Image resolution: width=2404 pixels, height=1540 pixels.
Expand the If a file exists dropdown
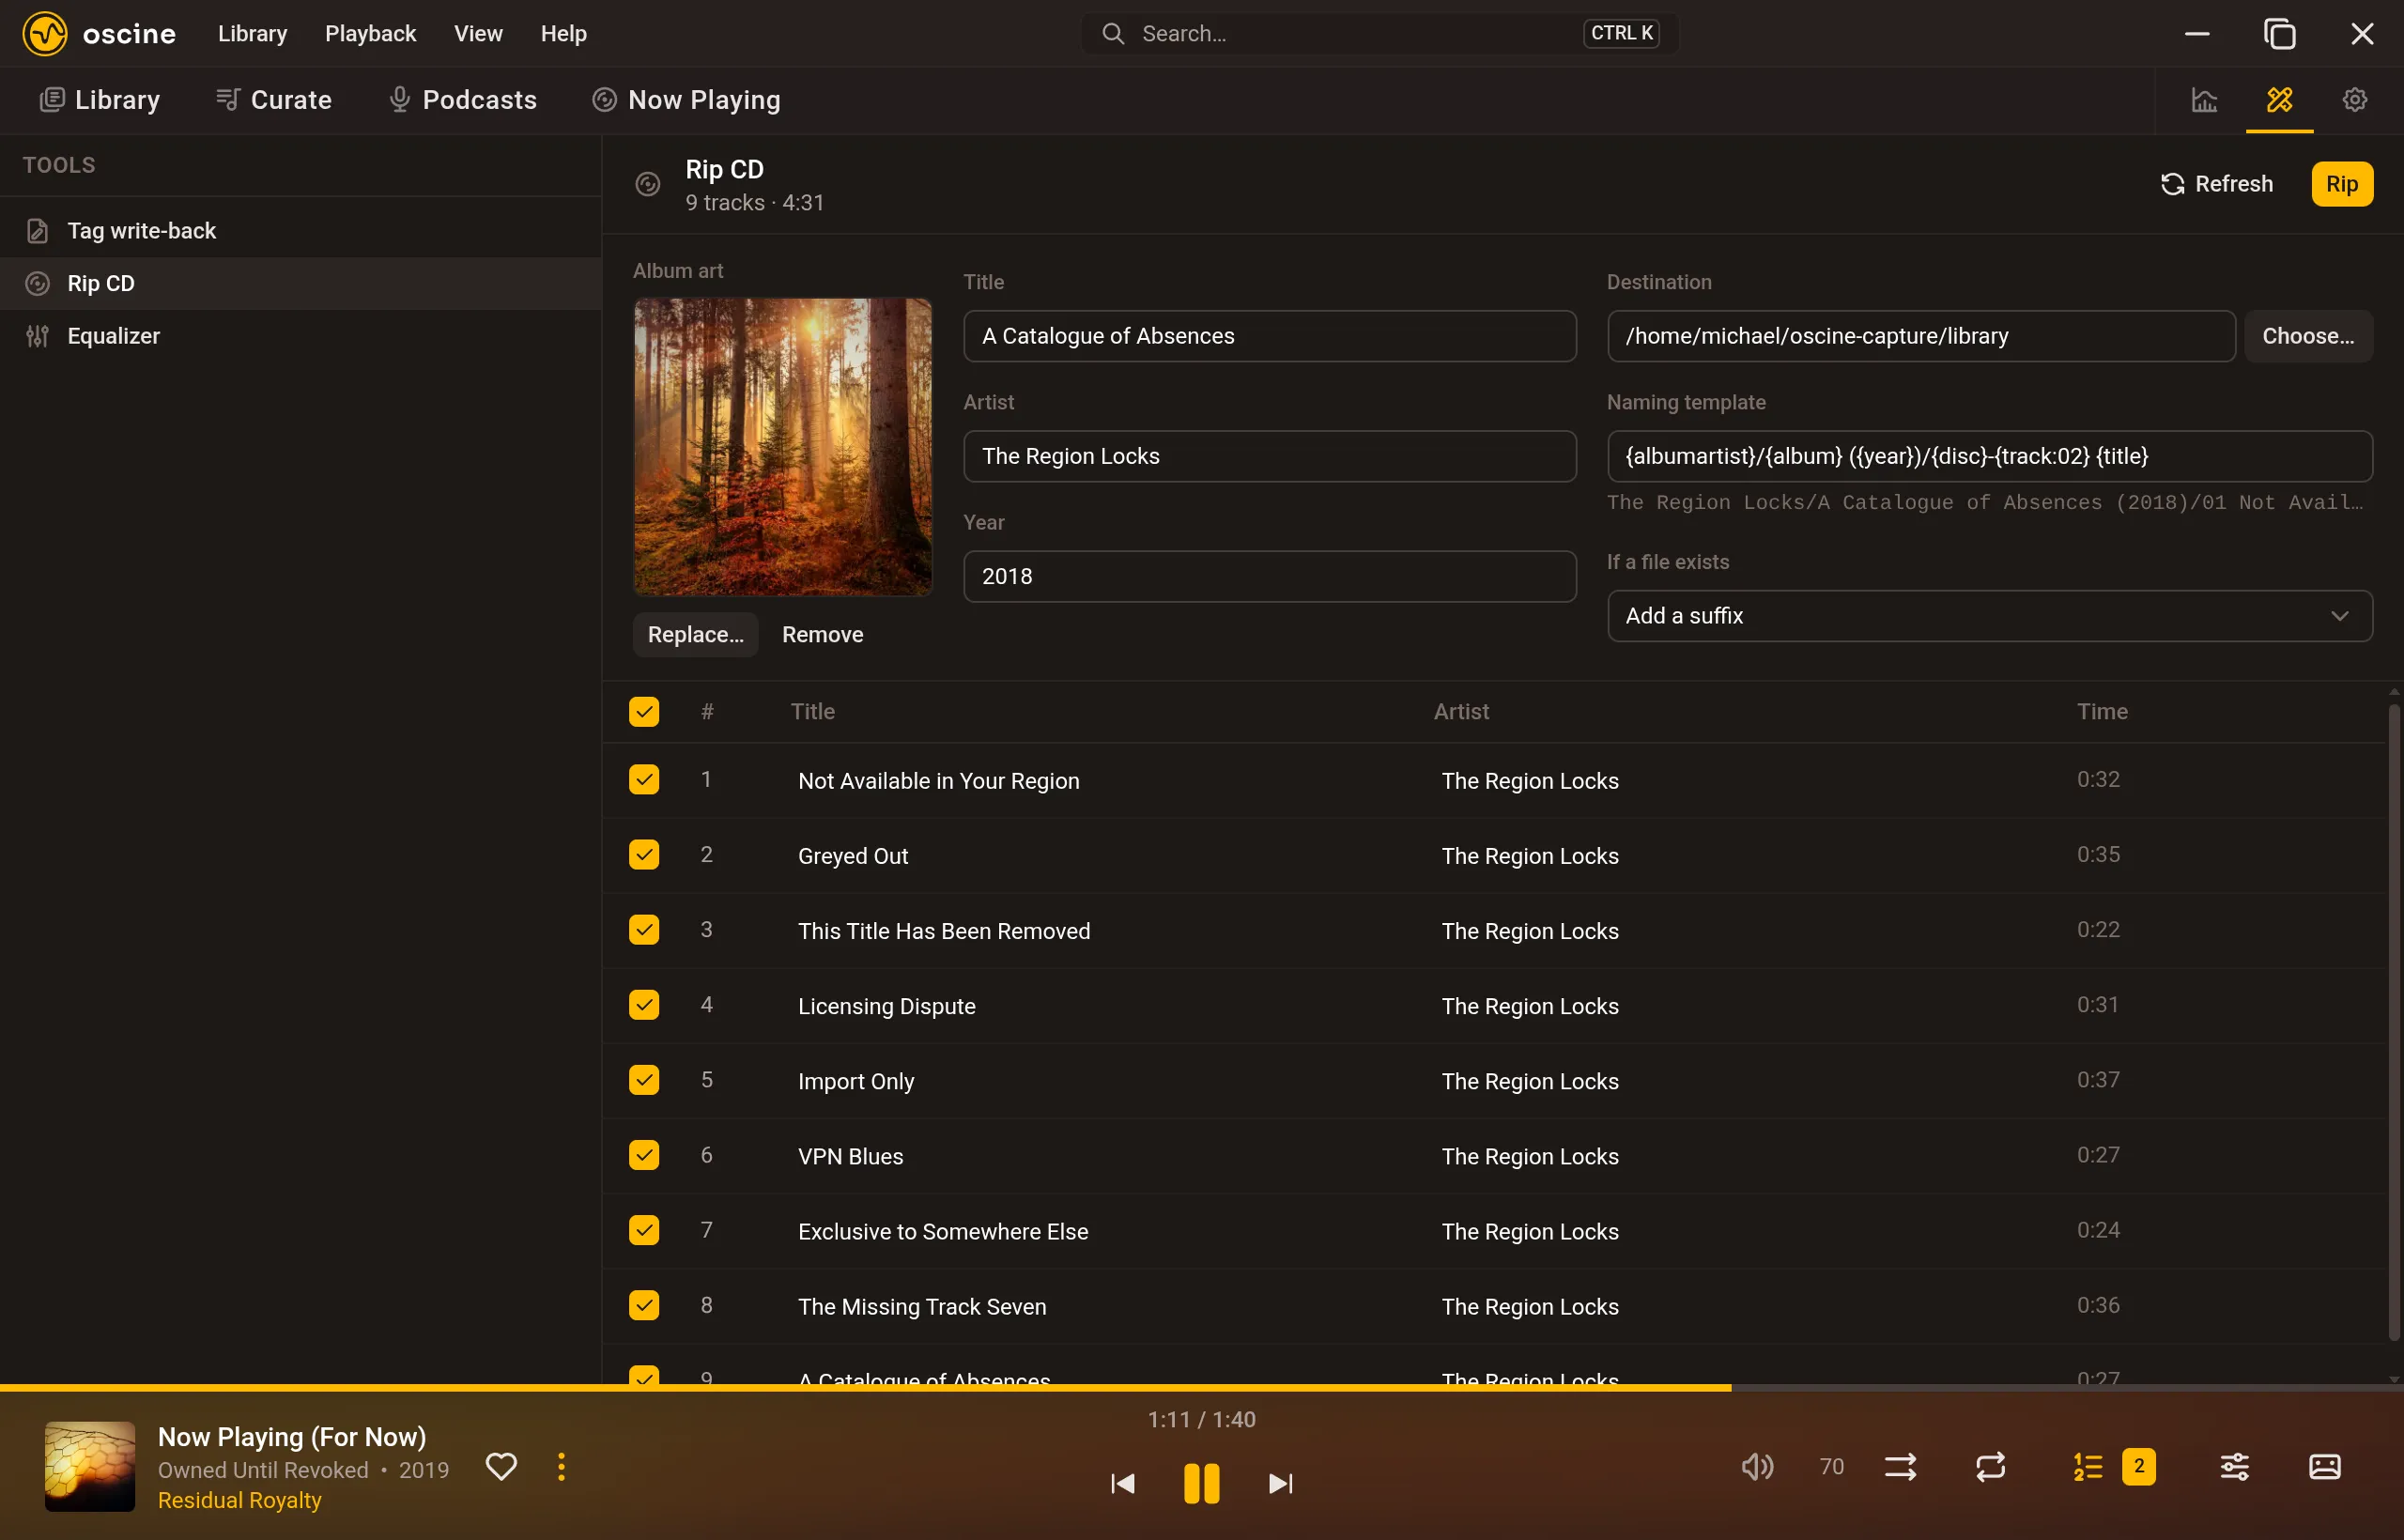point(1989,616)
